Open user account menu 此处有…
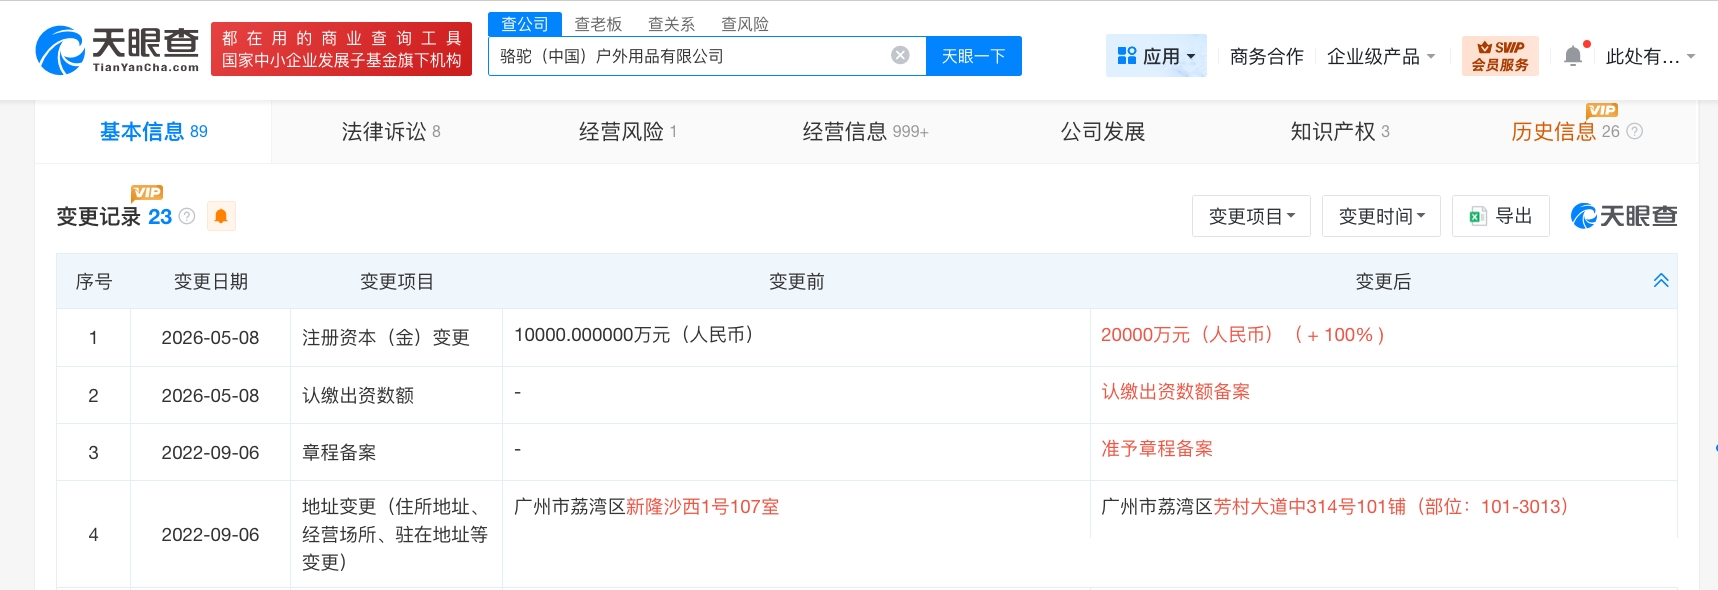This screenshot has width=1718, height=590. click(x=1650, y=57)
